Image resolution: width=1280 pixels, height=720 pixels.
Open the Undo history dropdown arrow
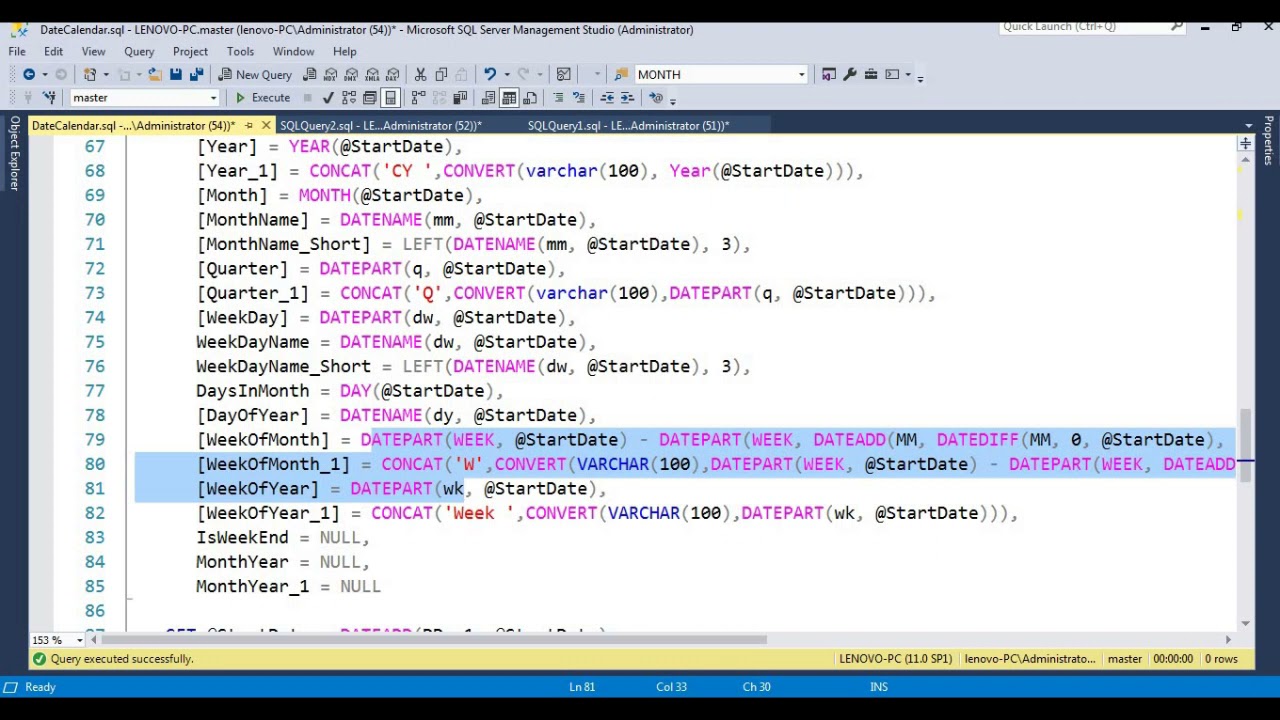[505, 74]
